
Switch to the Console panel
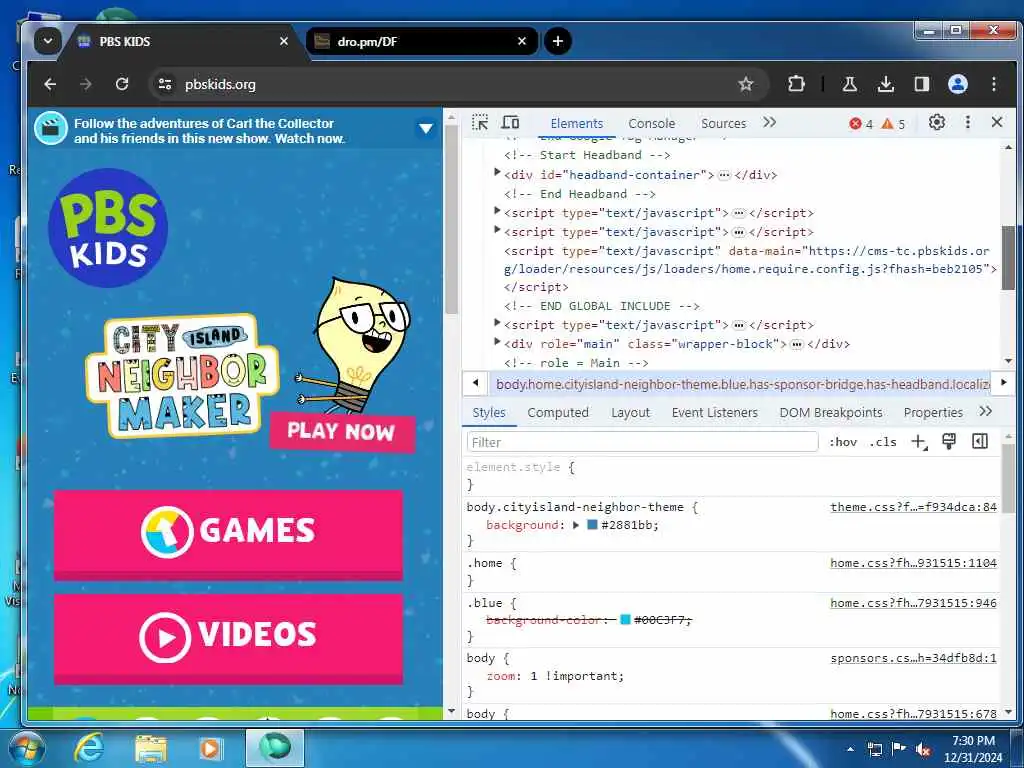click(x=652, y=123)
